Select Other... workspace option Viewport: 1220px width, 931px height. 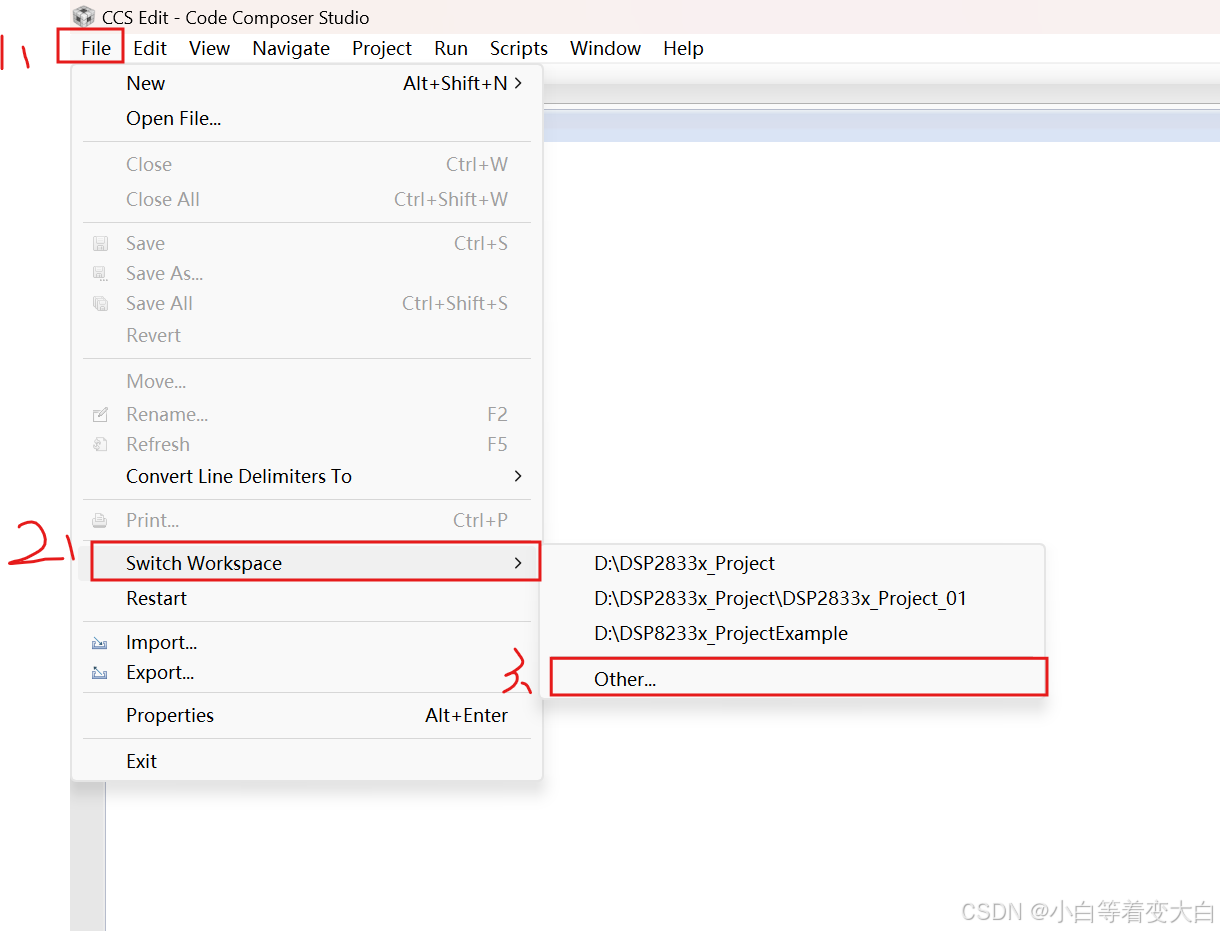[x=798, y=678]
